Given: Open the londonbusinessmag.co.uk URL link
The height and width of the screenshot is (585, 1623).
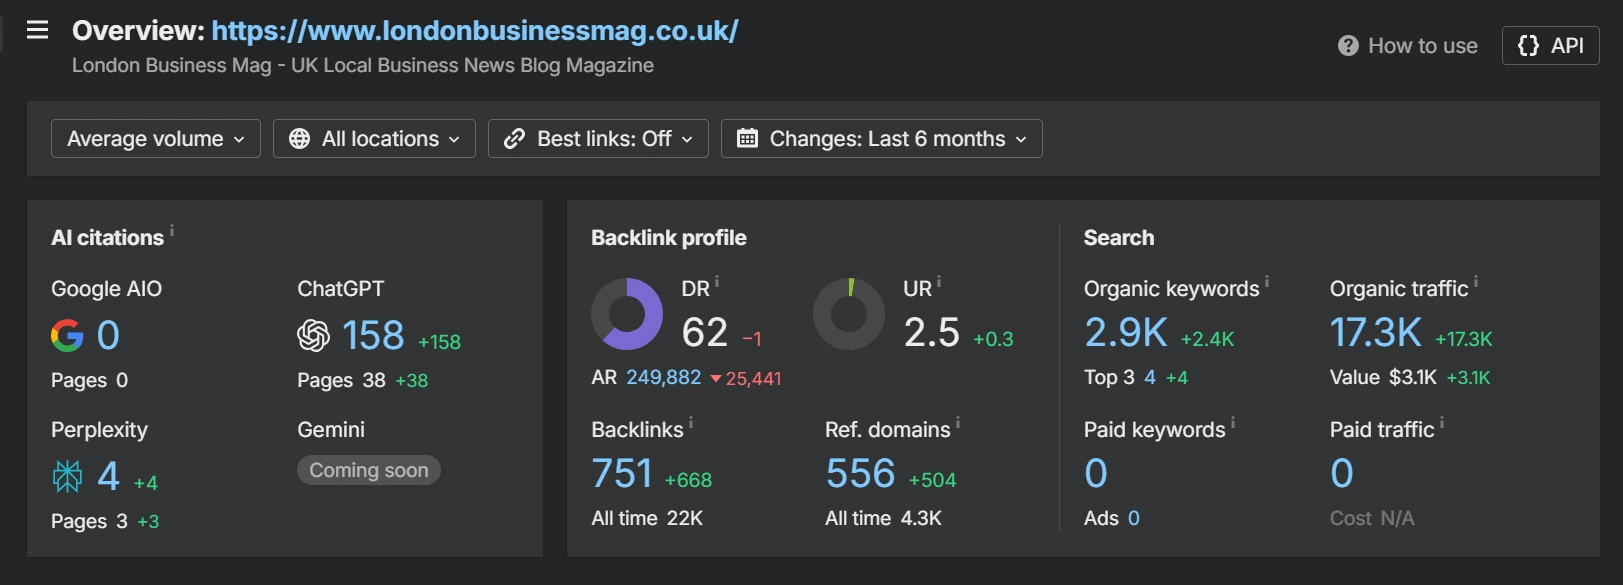Looking at the screenshot, I should 475,31.
